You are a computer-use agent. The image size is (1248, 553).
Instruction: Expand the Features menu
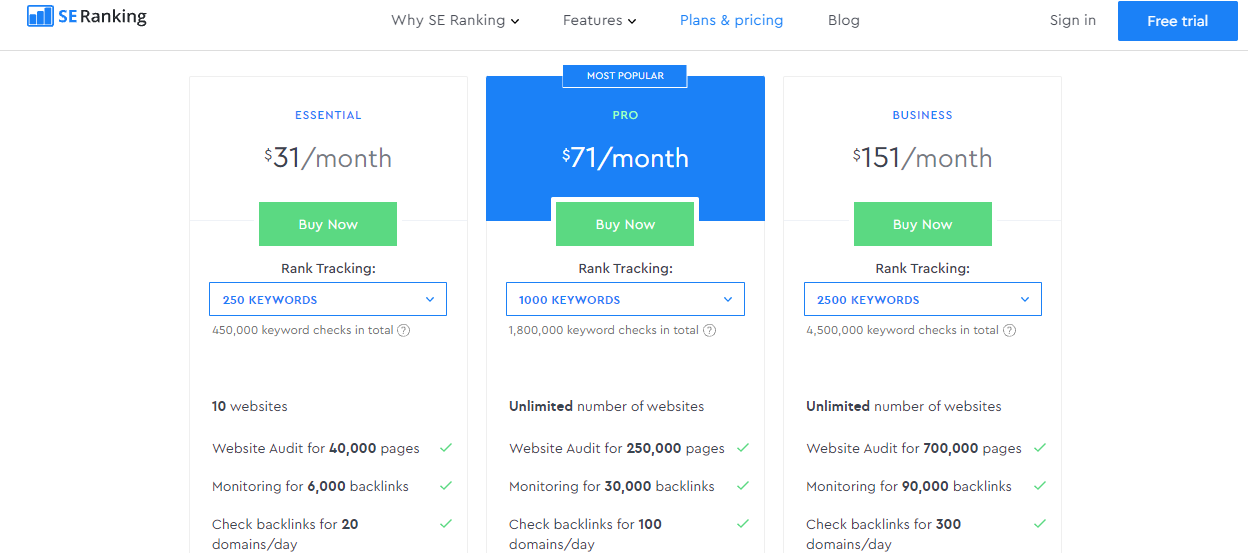tap(599, 20)
